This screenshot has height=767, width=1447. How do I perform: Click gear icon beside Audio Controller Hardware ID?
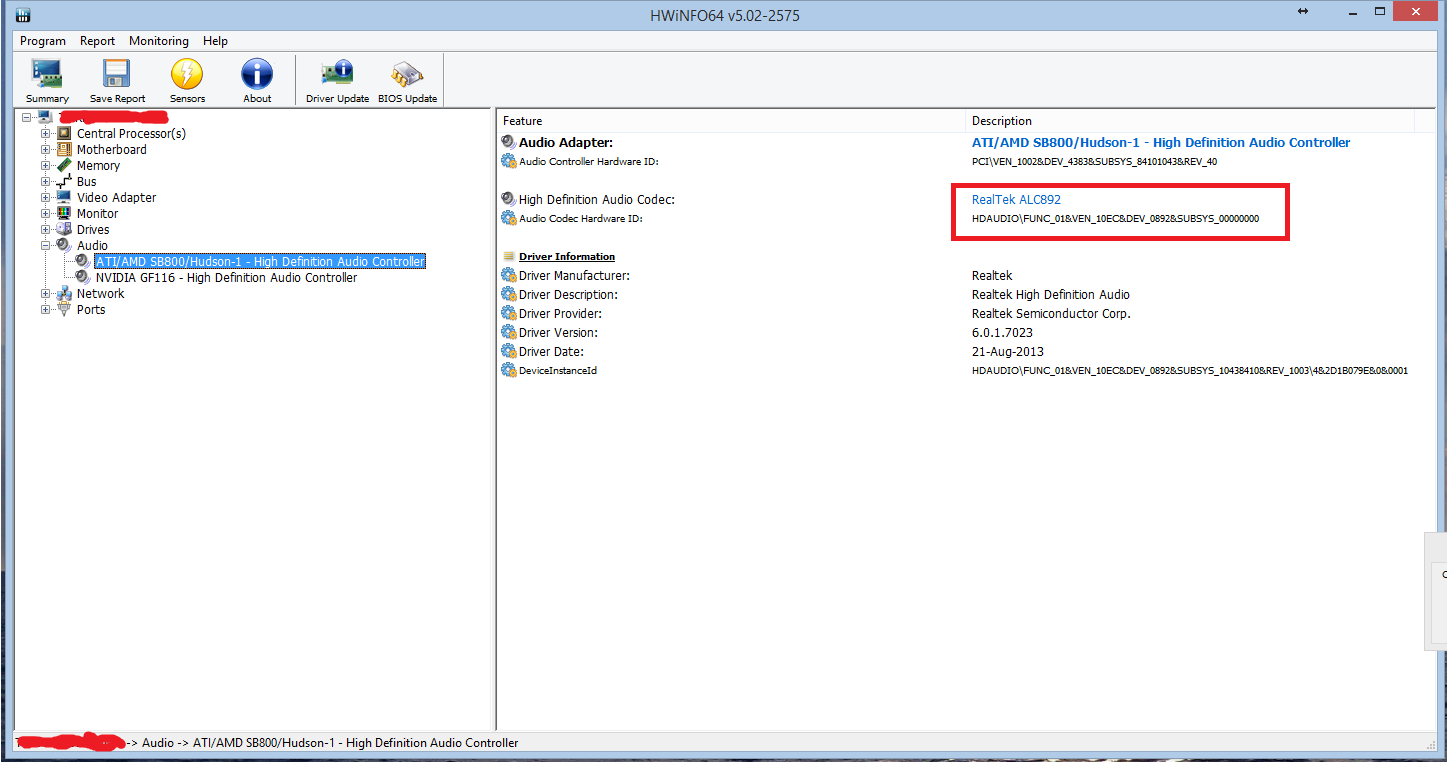[509, 161]
